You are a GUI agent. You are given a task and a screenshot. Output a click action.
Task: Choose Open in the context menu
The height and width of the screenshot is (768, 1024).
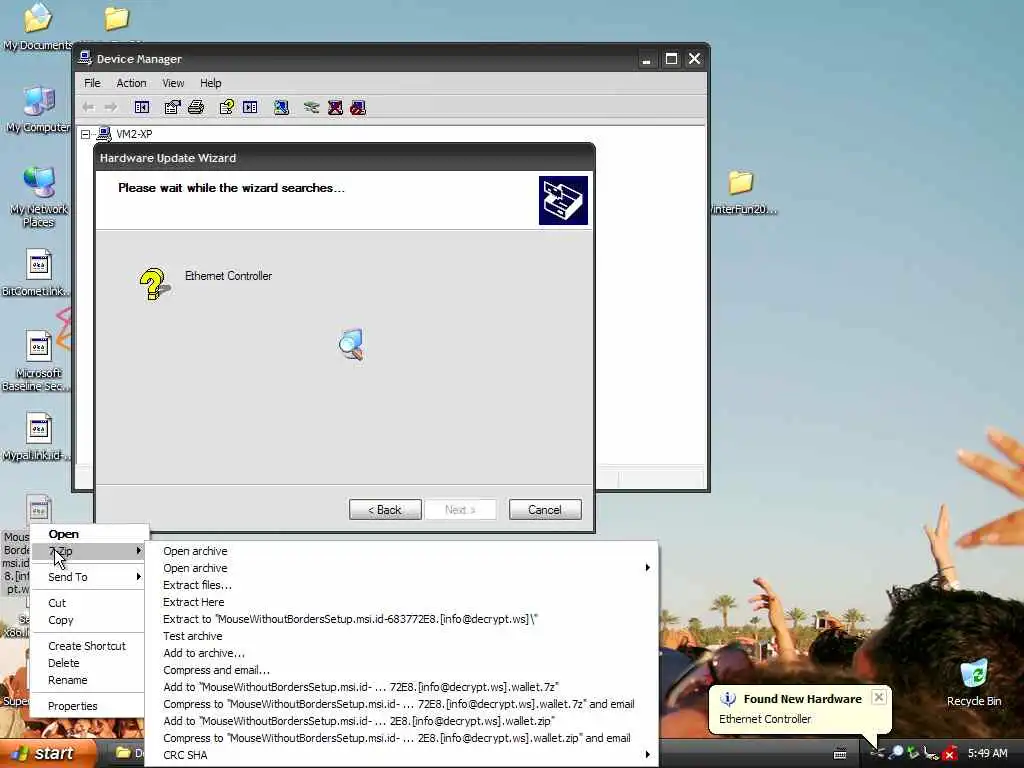coord(88,534)
